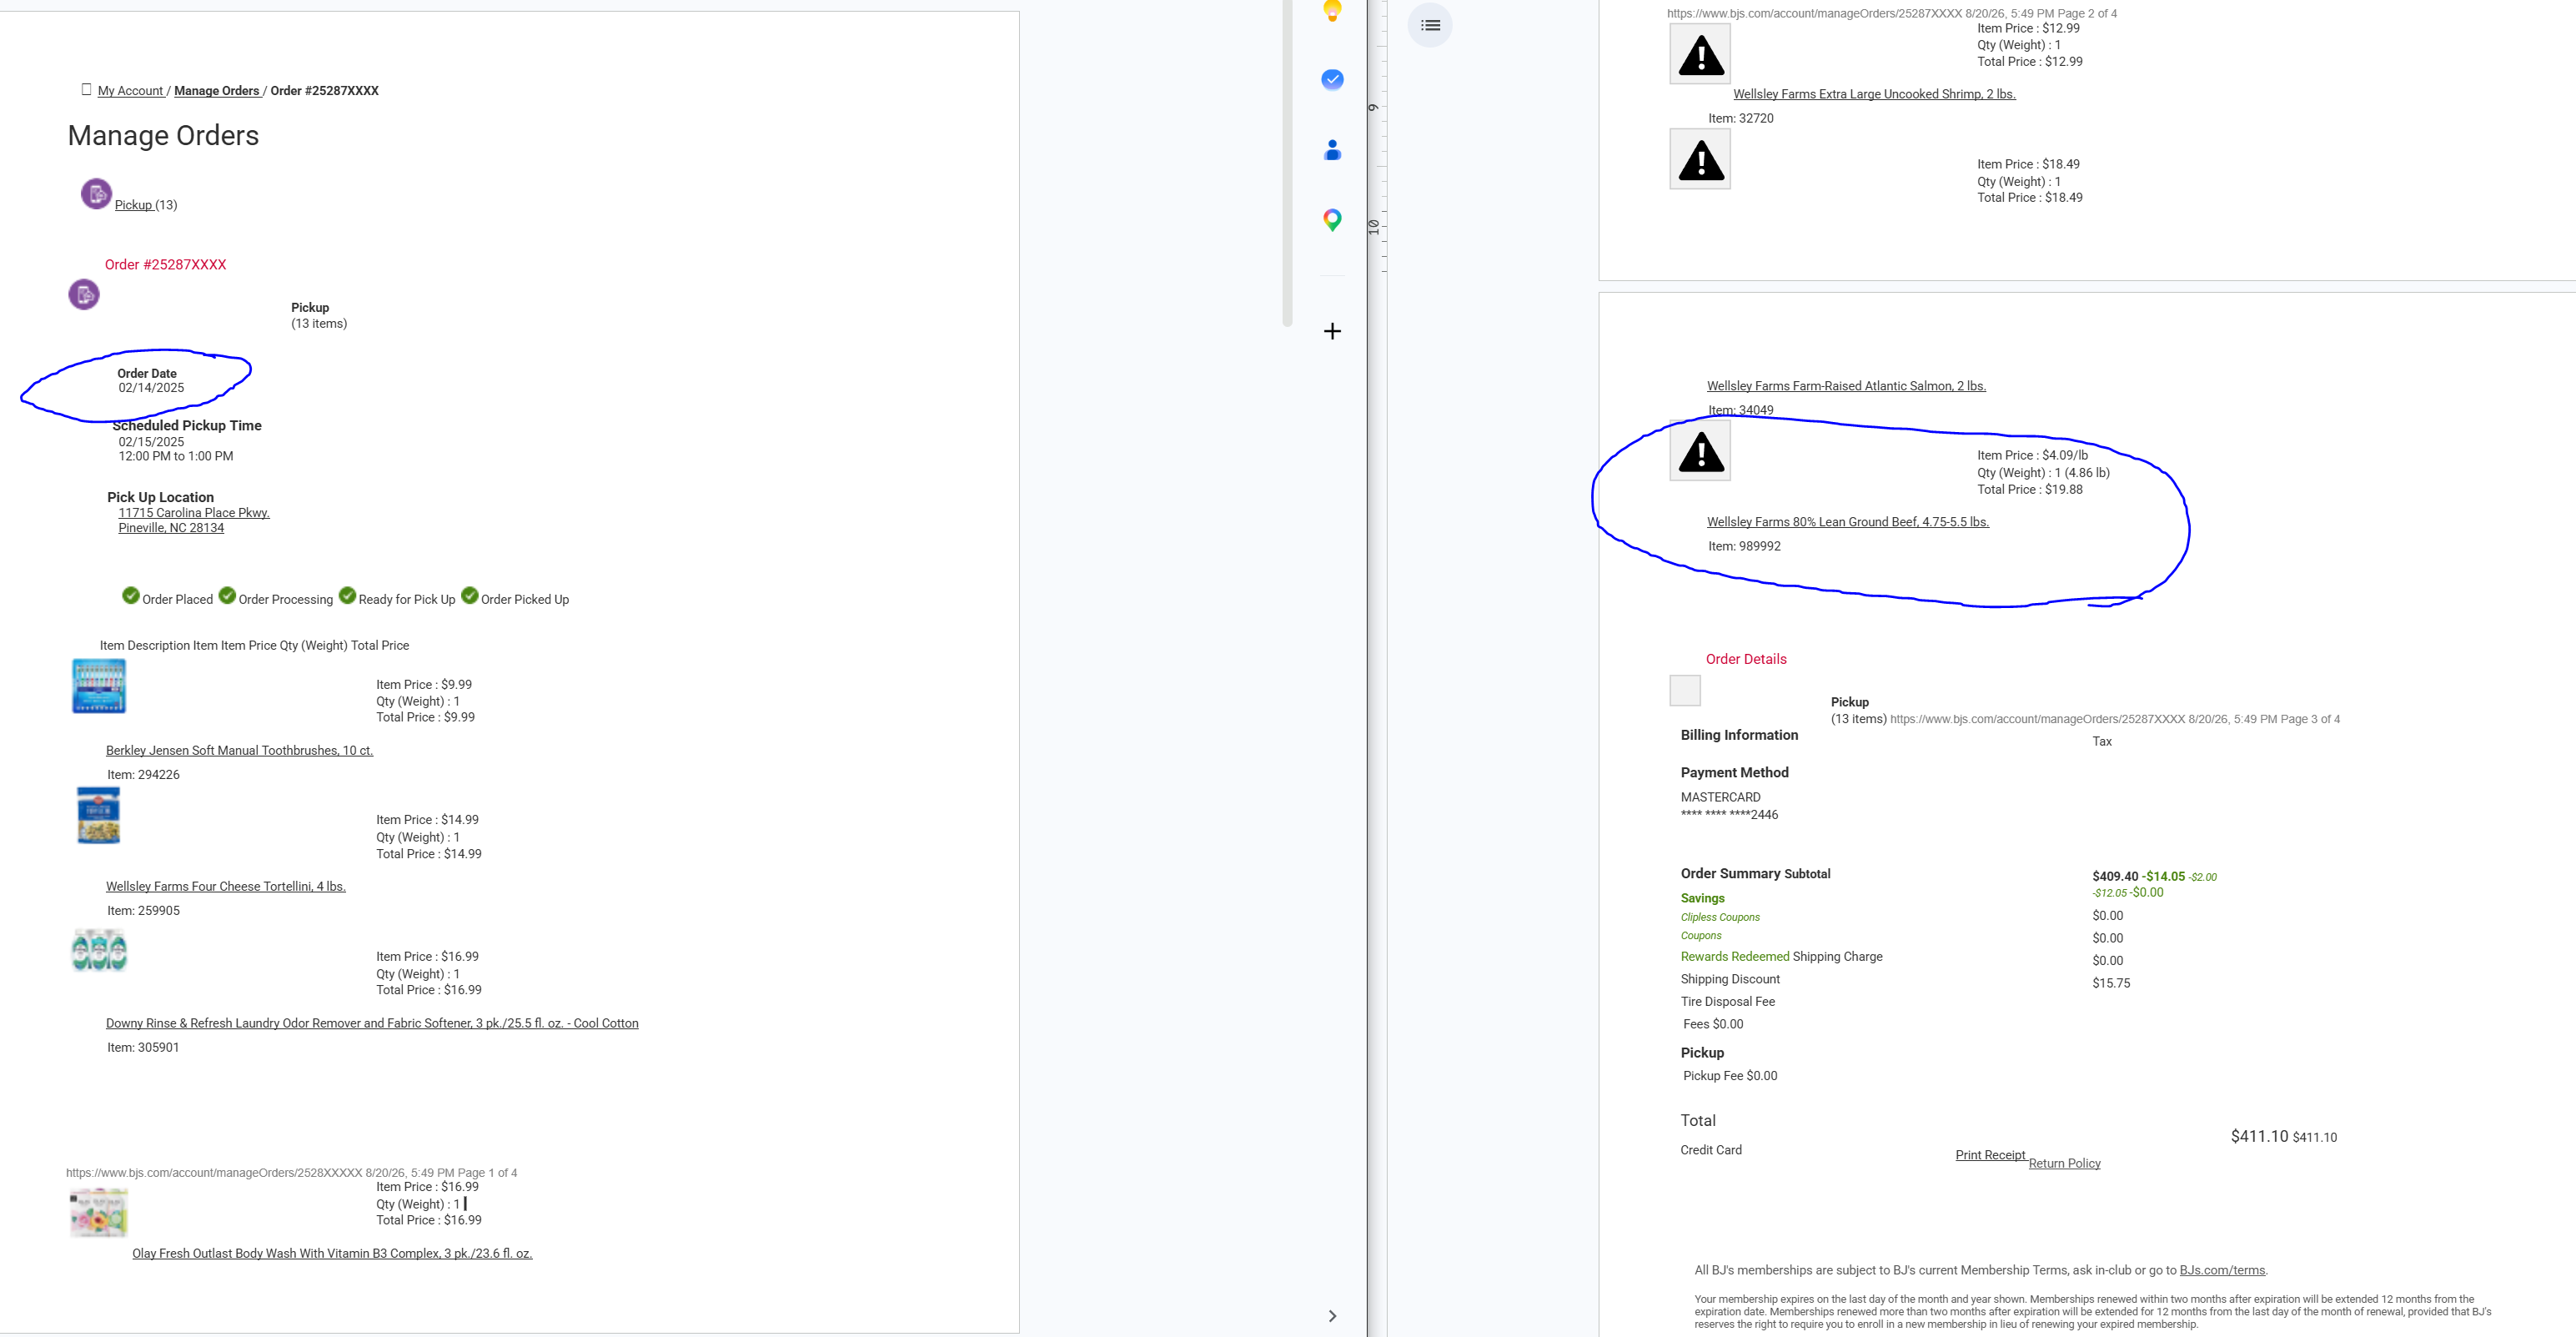The height and width of the screenshot is (1337, 2576).
Task: Click the warning icon beside the $12.99 item price
Action: pos(1700,54)
